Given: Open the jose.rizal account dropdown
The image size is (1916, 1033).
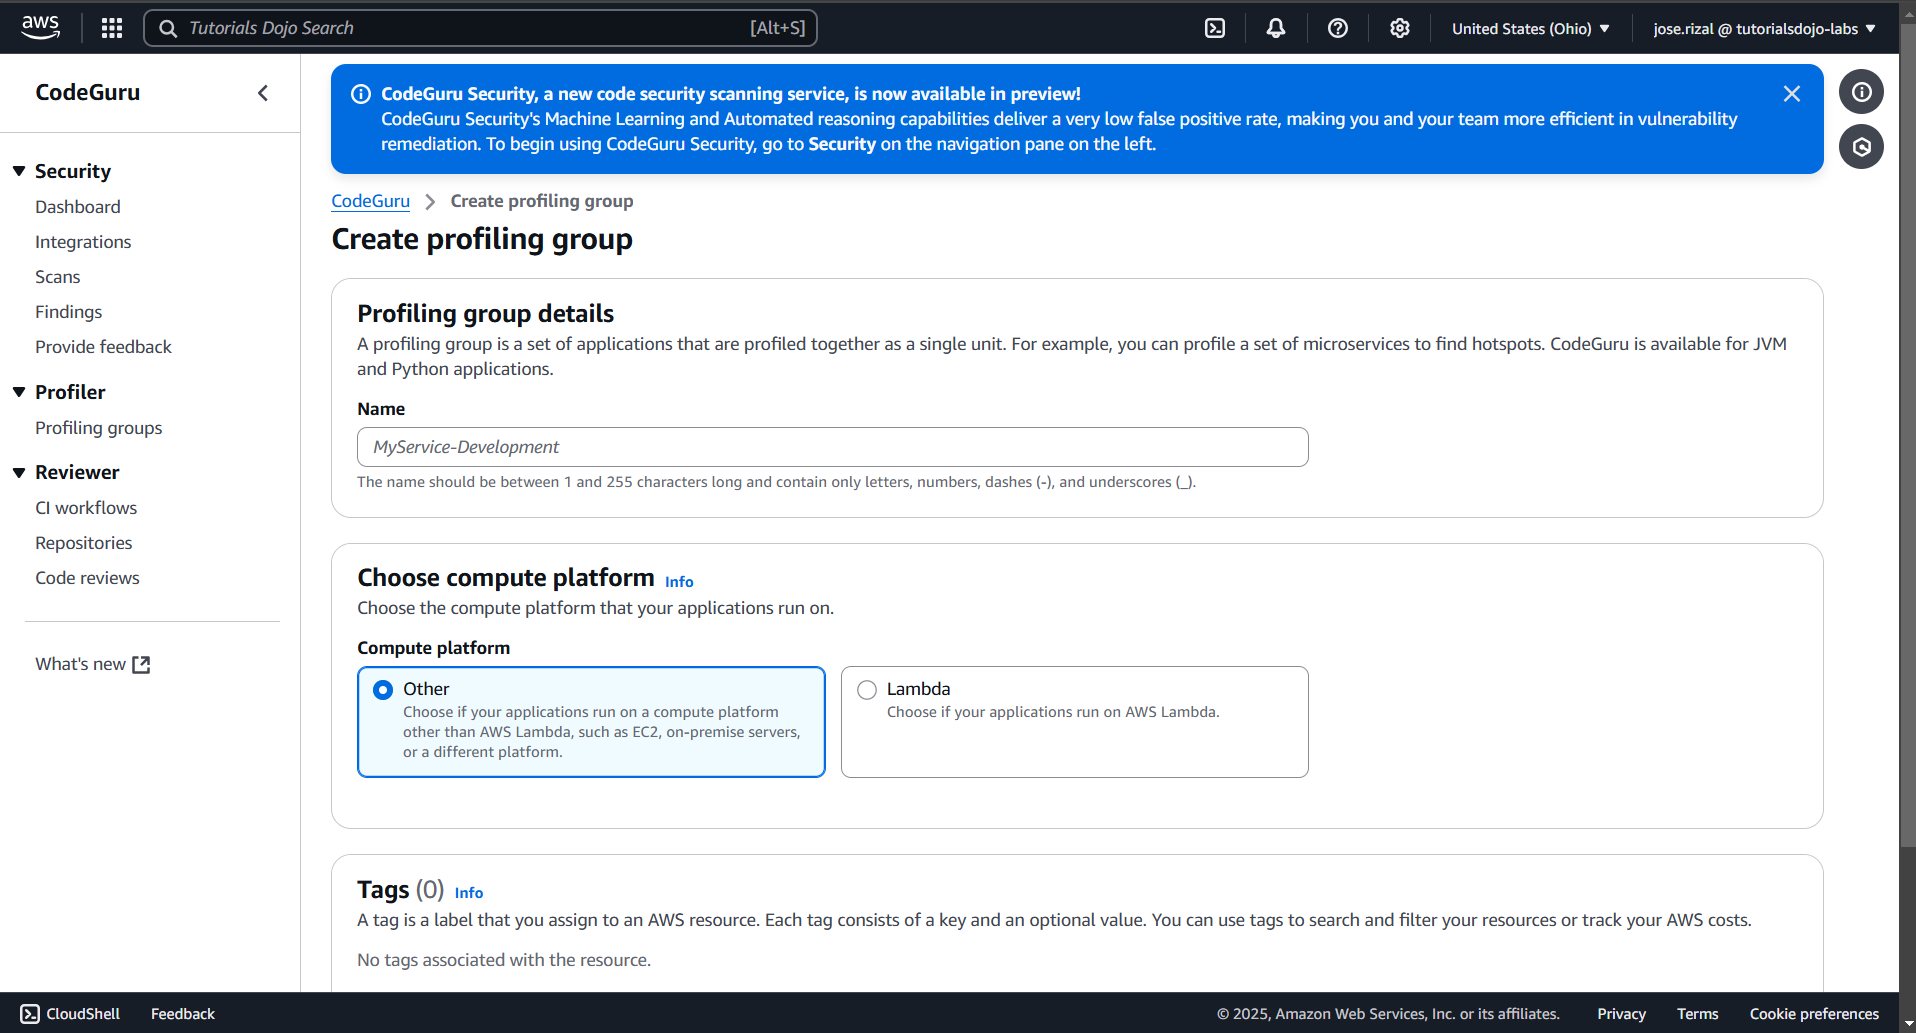Looking at the screenshot, I should 1764,28.
